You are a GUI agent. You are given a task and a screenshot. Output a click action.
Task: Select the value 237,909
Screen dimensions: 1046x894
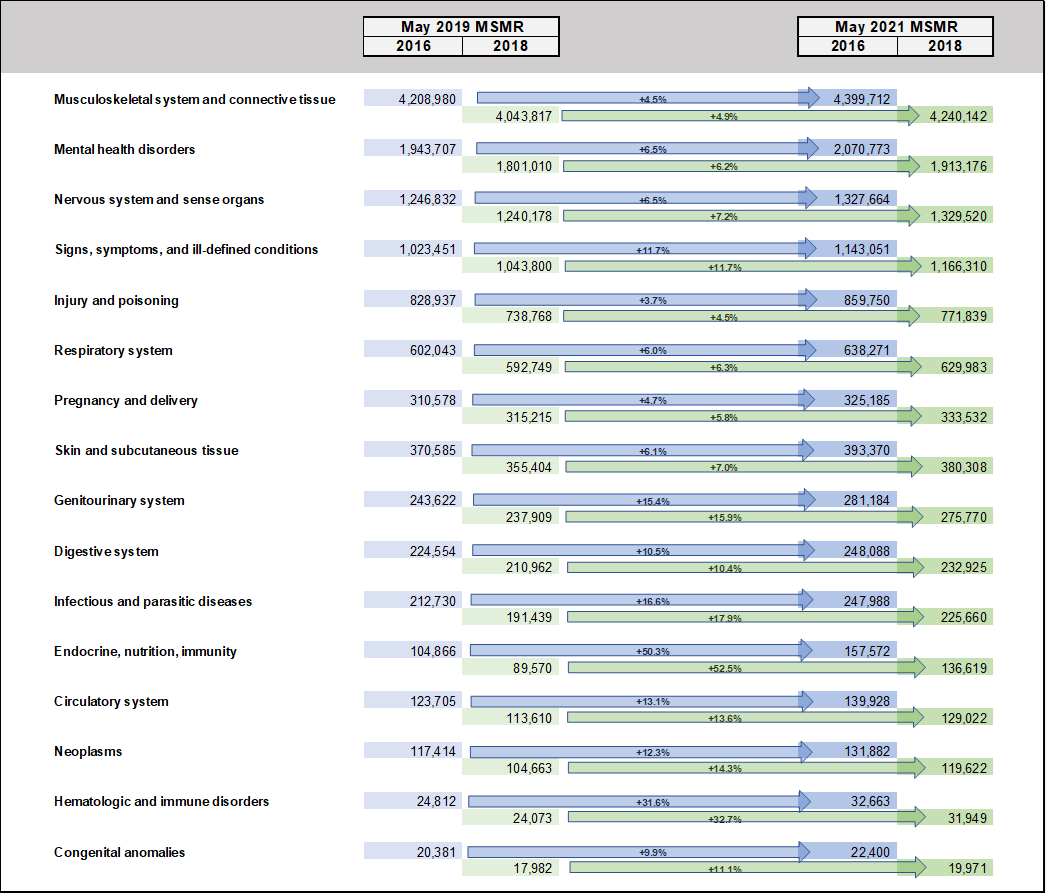tap(528, 517)
